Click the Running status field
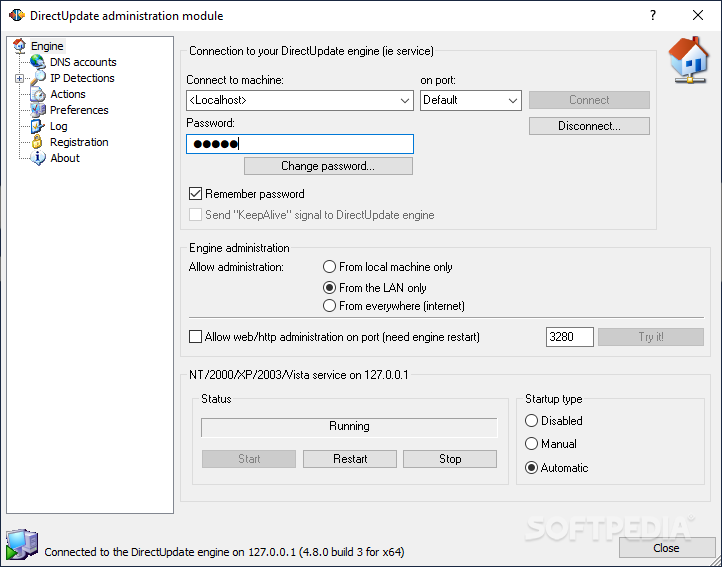The height and width of the screenshot is (567, 722). pyautogui.click(x=349, y=427)
